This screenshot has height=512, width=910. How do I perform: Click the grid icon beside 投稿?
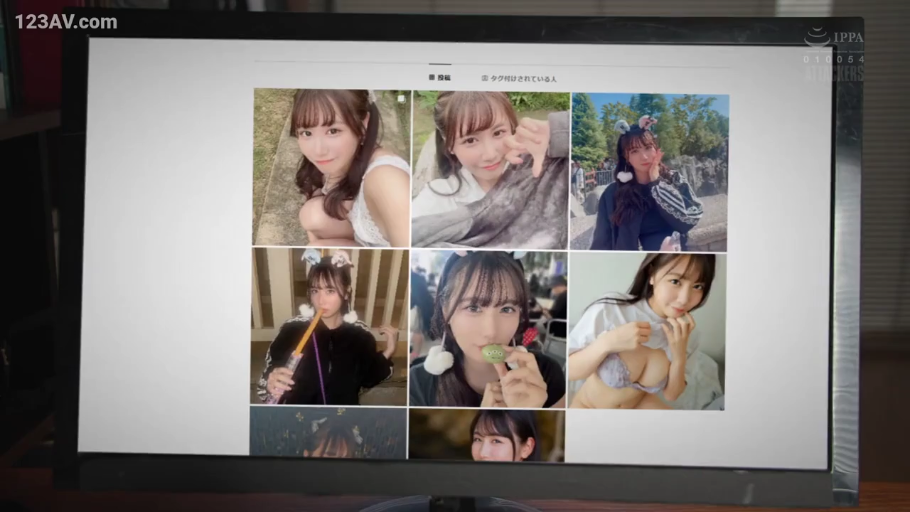pyautogui.click(x=432, y=77)
